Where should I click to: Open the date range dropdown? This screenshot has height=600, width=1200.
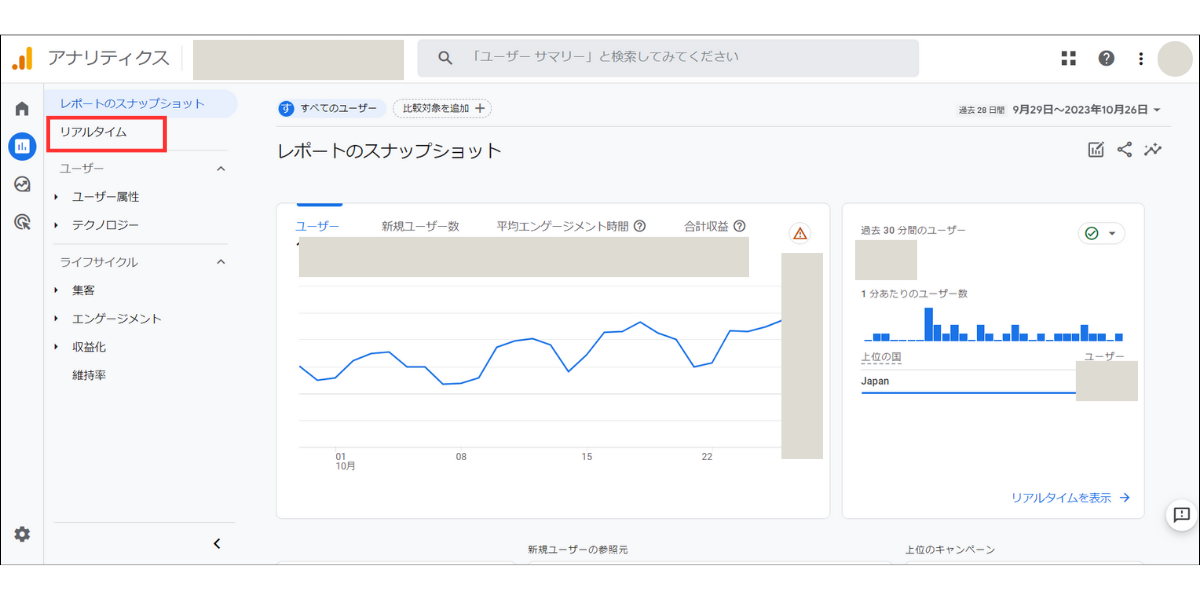(1059, 110)
